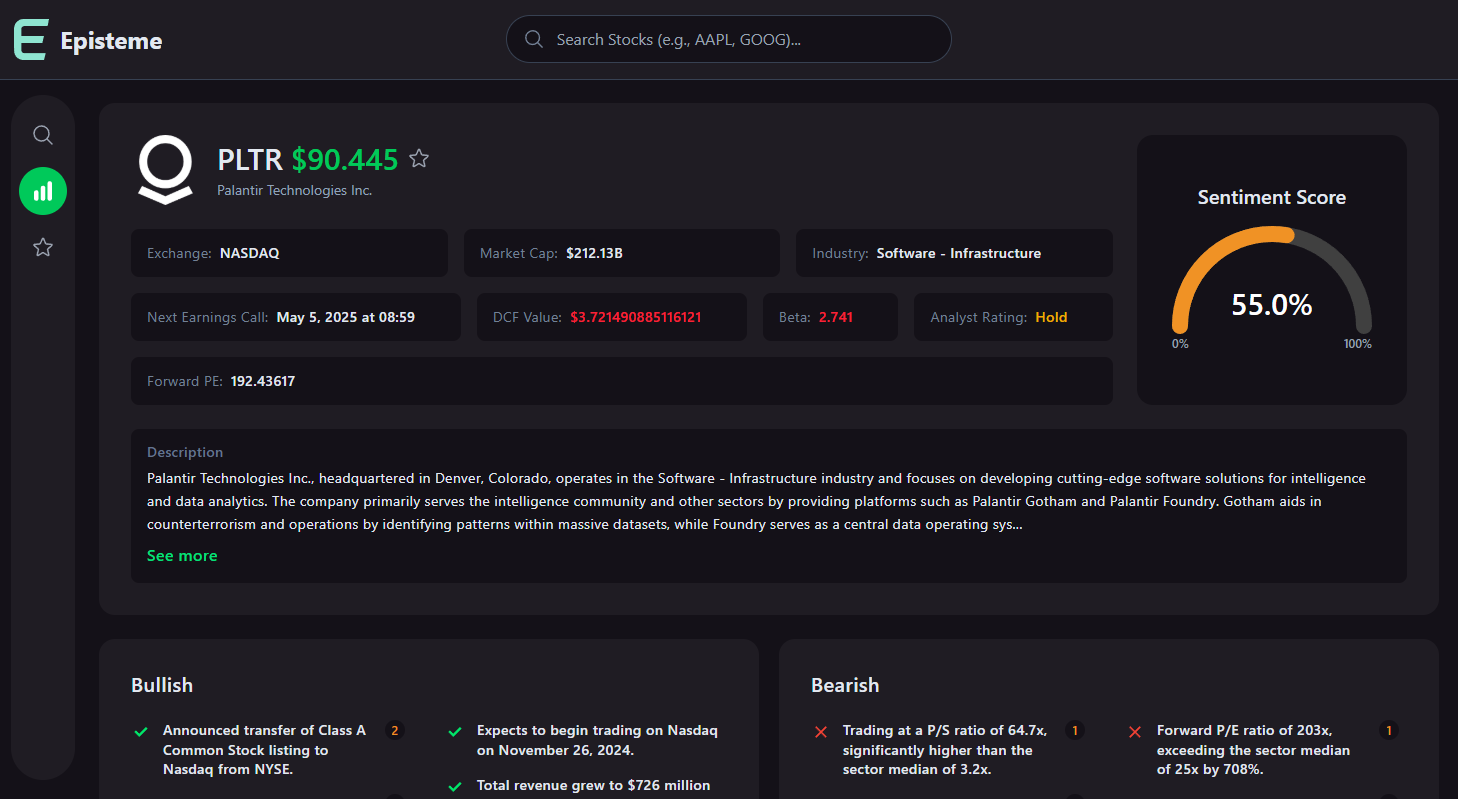This screenshot has height=799, width=1458.
Task: Click the checkmark beside the revenue growth bullish point
Action: (456, 786)
